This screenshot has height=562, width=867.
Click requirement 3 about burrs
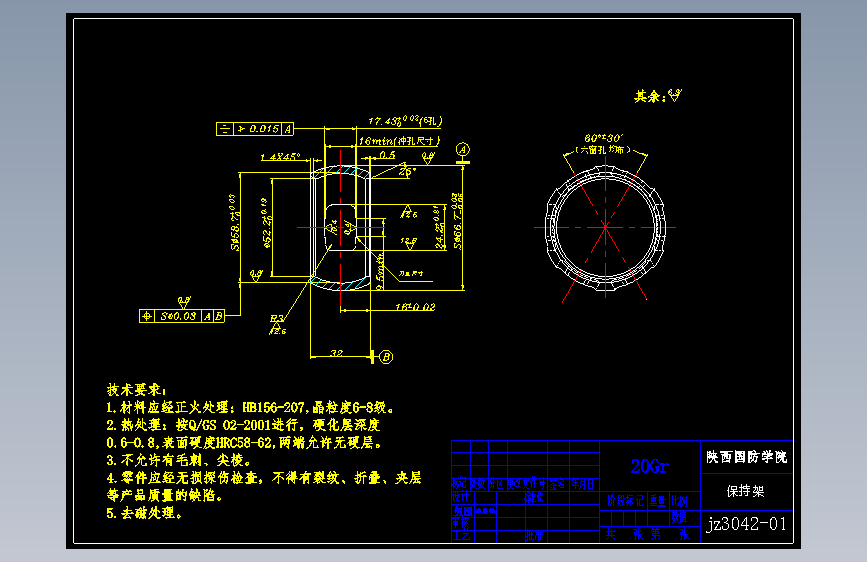click(179, 460)
